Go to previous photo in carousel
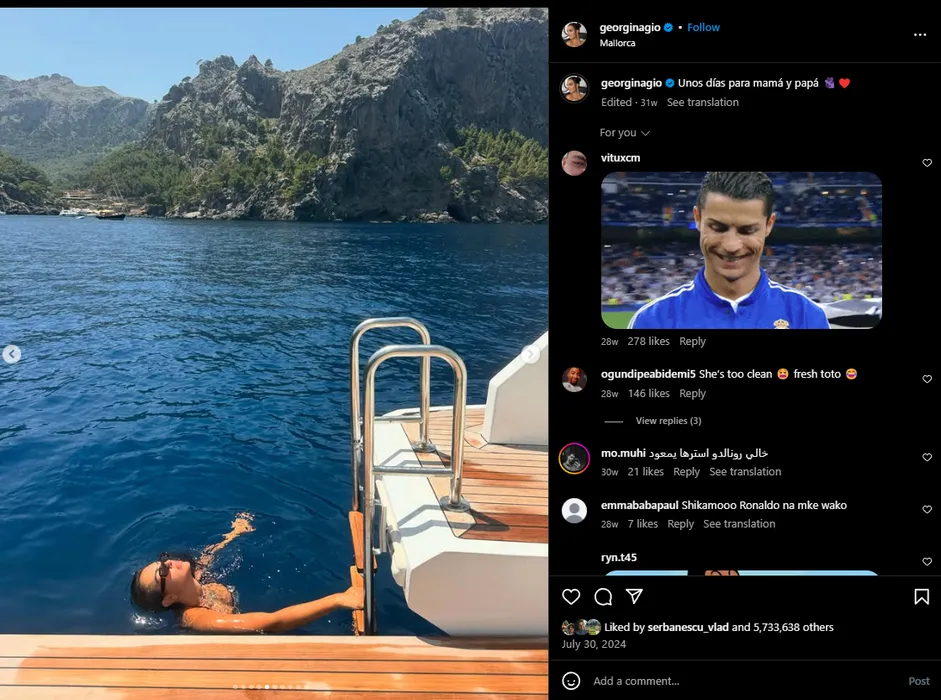 click(12, 354)
